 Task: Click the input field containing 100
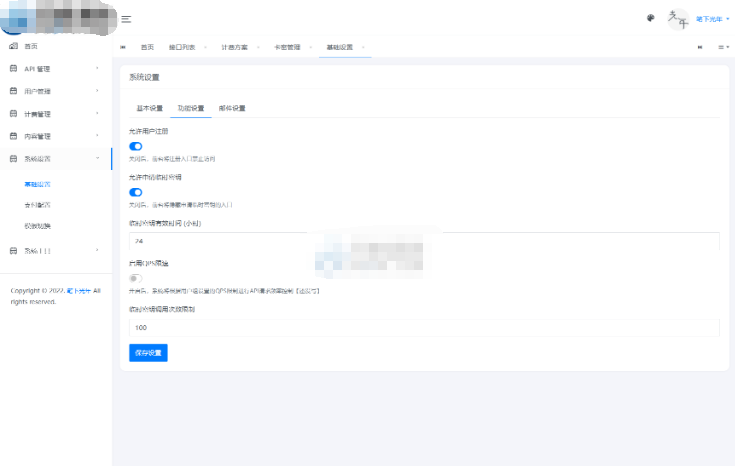(424, 328)
